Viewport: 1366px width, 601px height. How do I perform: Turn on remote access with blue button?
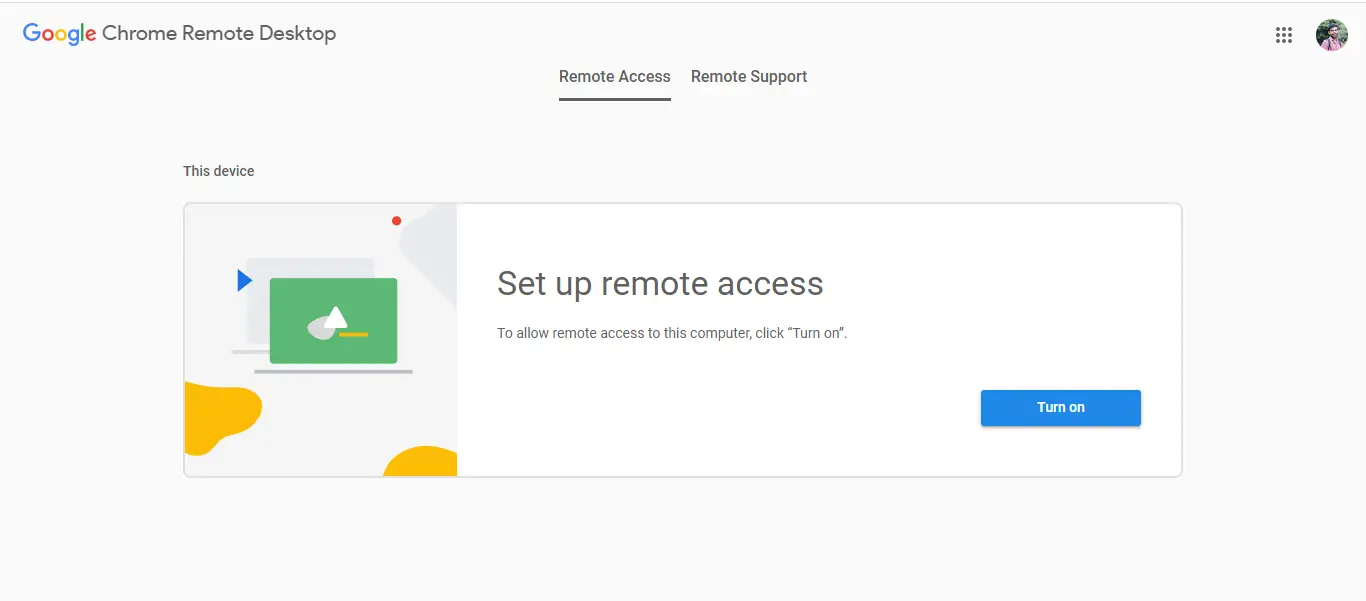point(1061,408)
